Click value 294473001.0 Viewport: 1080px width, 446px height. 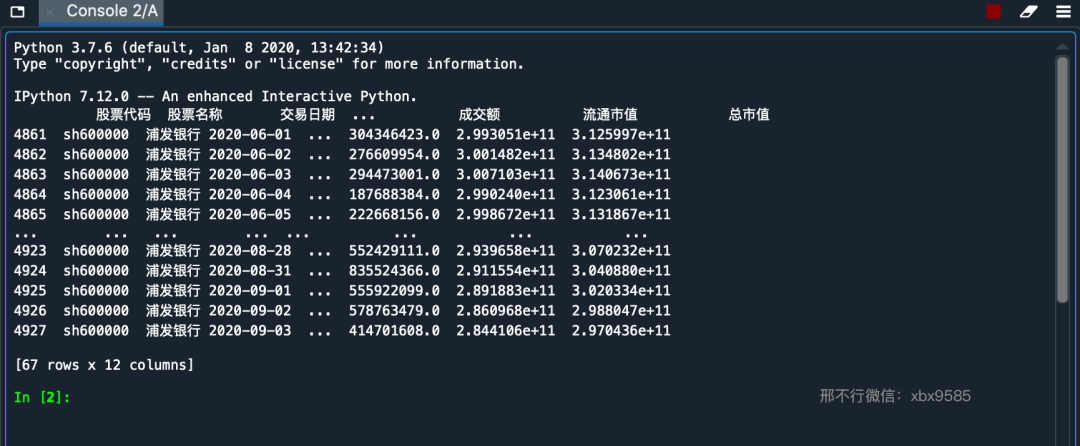coord(395,175)
